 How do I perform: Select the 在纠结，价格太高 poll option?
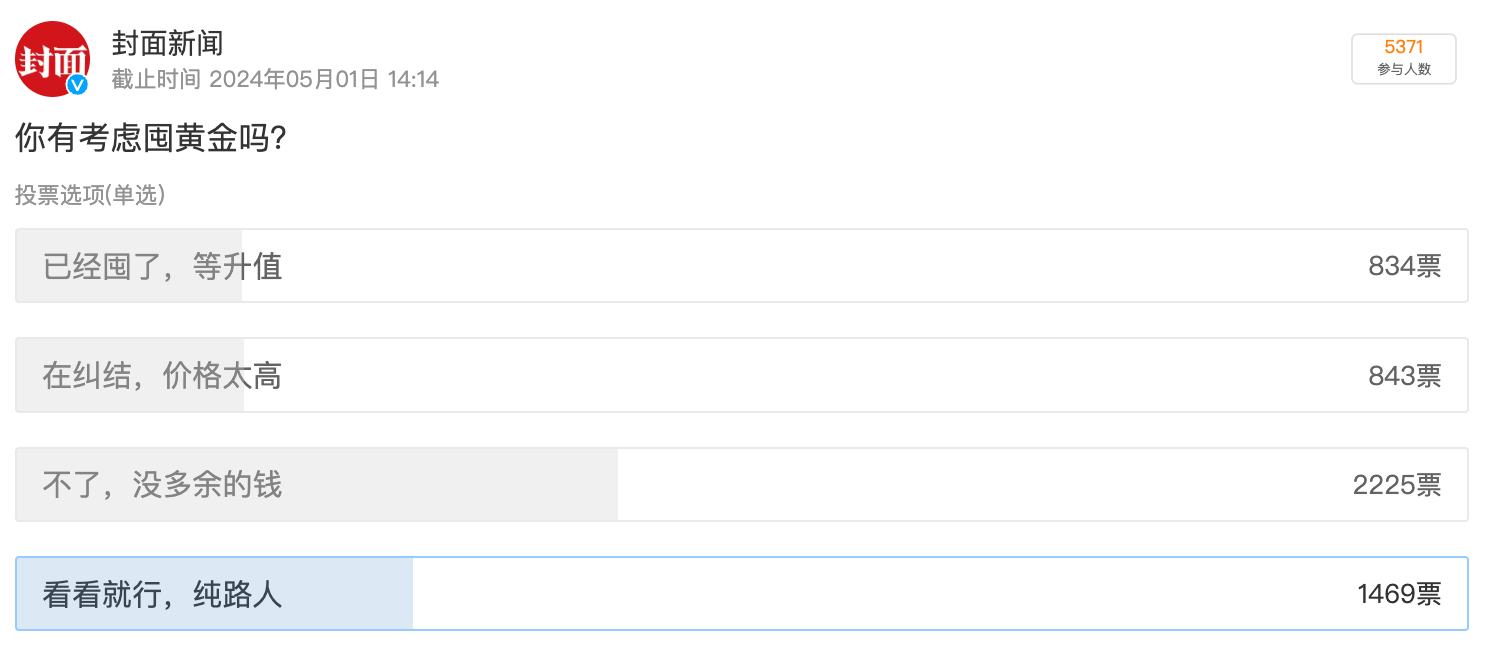741,375
